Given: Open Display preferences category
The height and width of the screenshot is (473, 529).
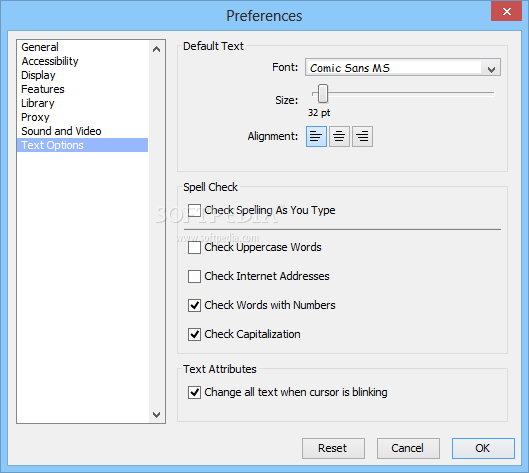Looking at the screenshot, I should [x=82, y=75].
